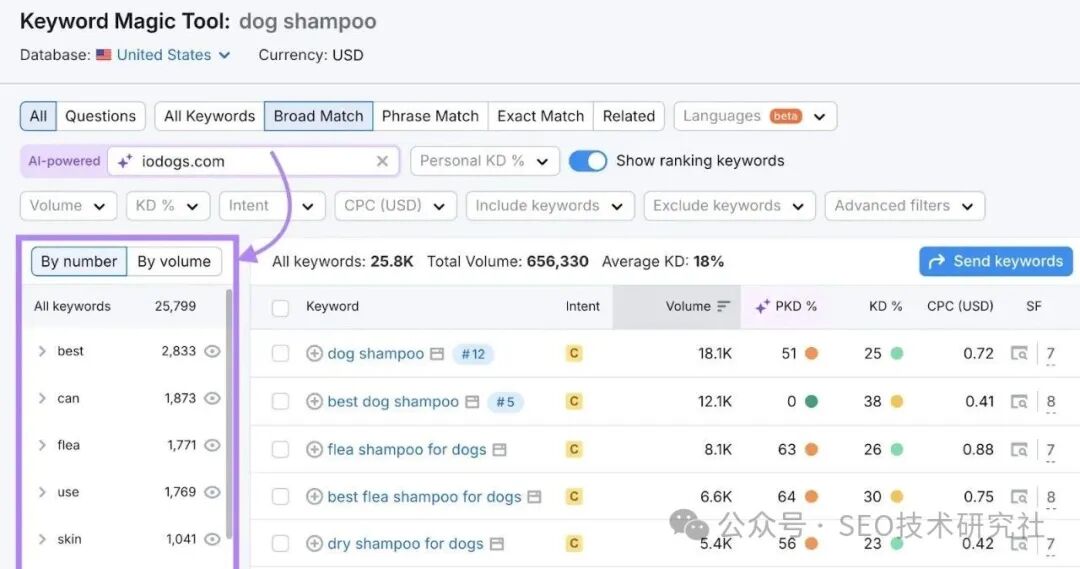
Task: Click the SERP preview icon next to "flea shampoo for dogs"
Action: [x=499, y=450]
